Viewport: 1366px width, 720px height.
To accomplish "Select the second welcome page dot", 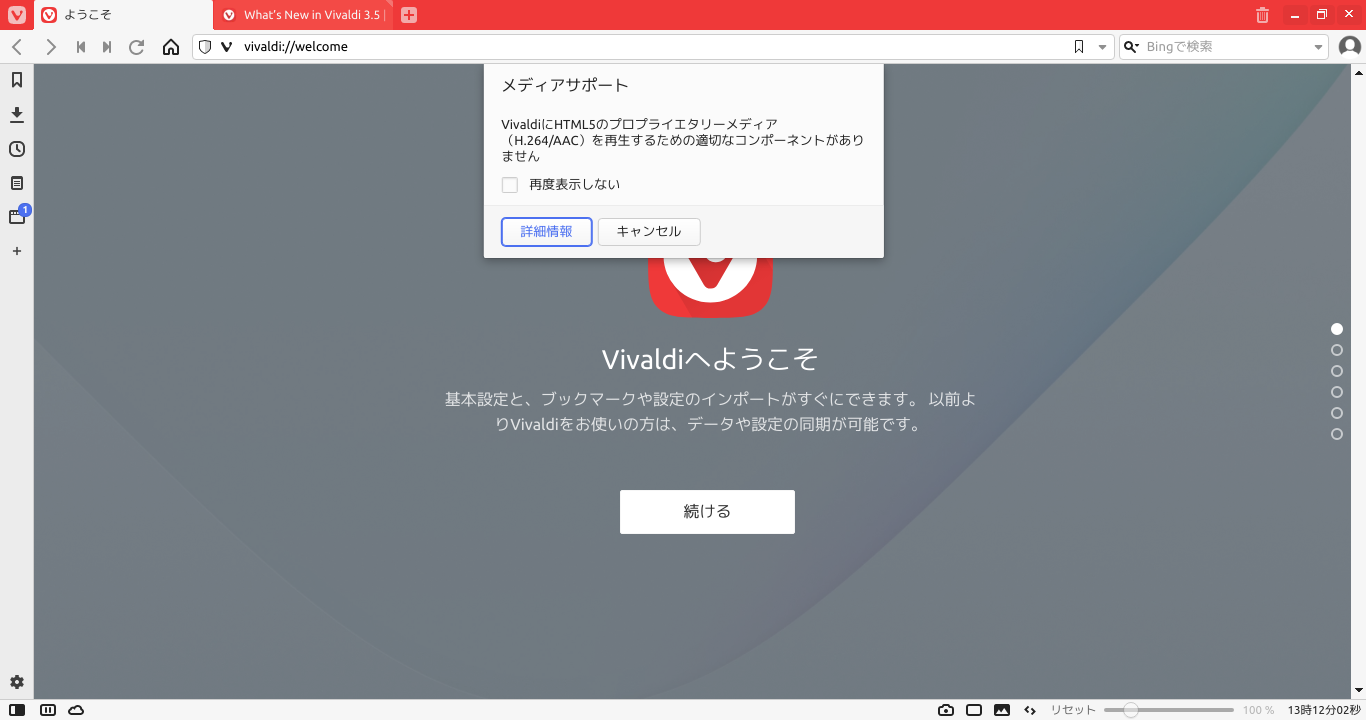I will (1337, 350).
